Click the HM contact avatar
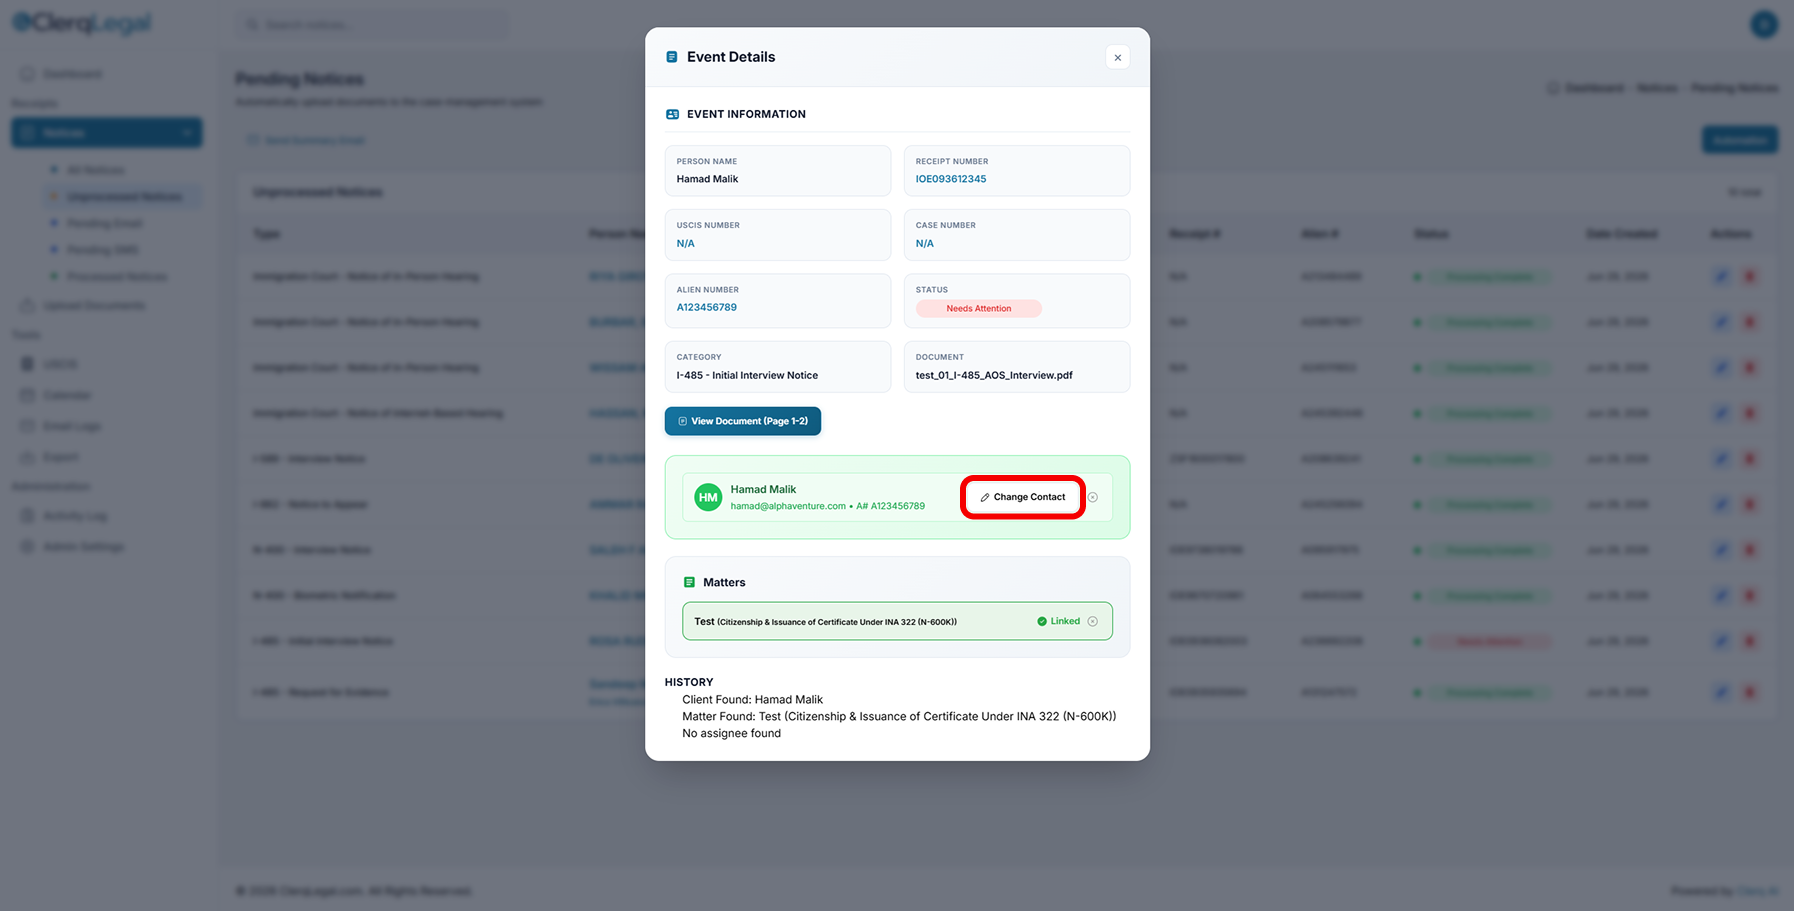This screenshot has height=911, width=1794. (x=708, y=497)
